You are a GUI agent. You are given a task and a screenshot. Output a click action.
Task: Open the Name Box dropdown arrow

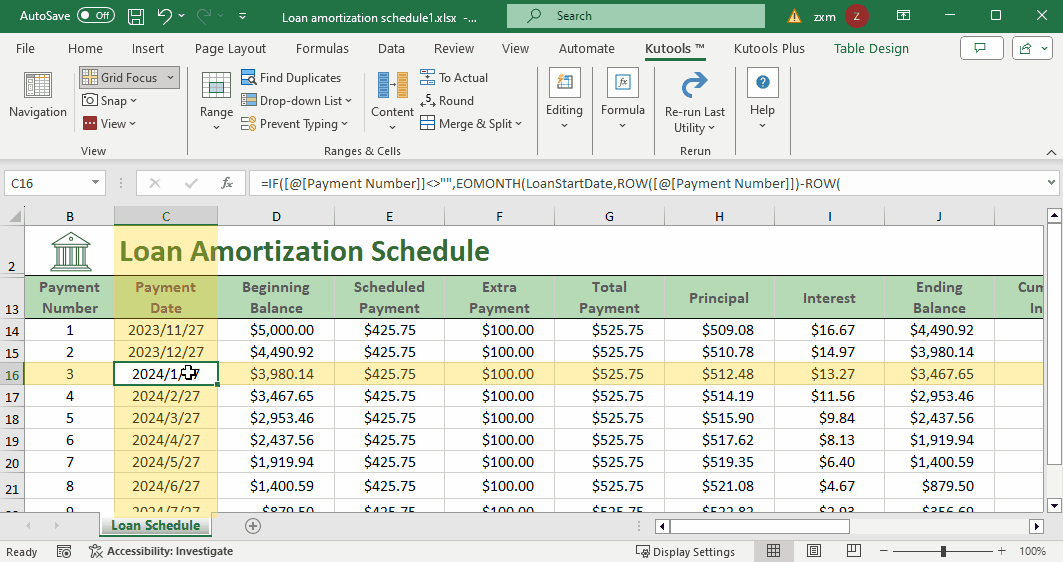[x=96, y=182]
